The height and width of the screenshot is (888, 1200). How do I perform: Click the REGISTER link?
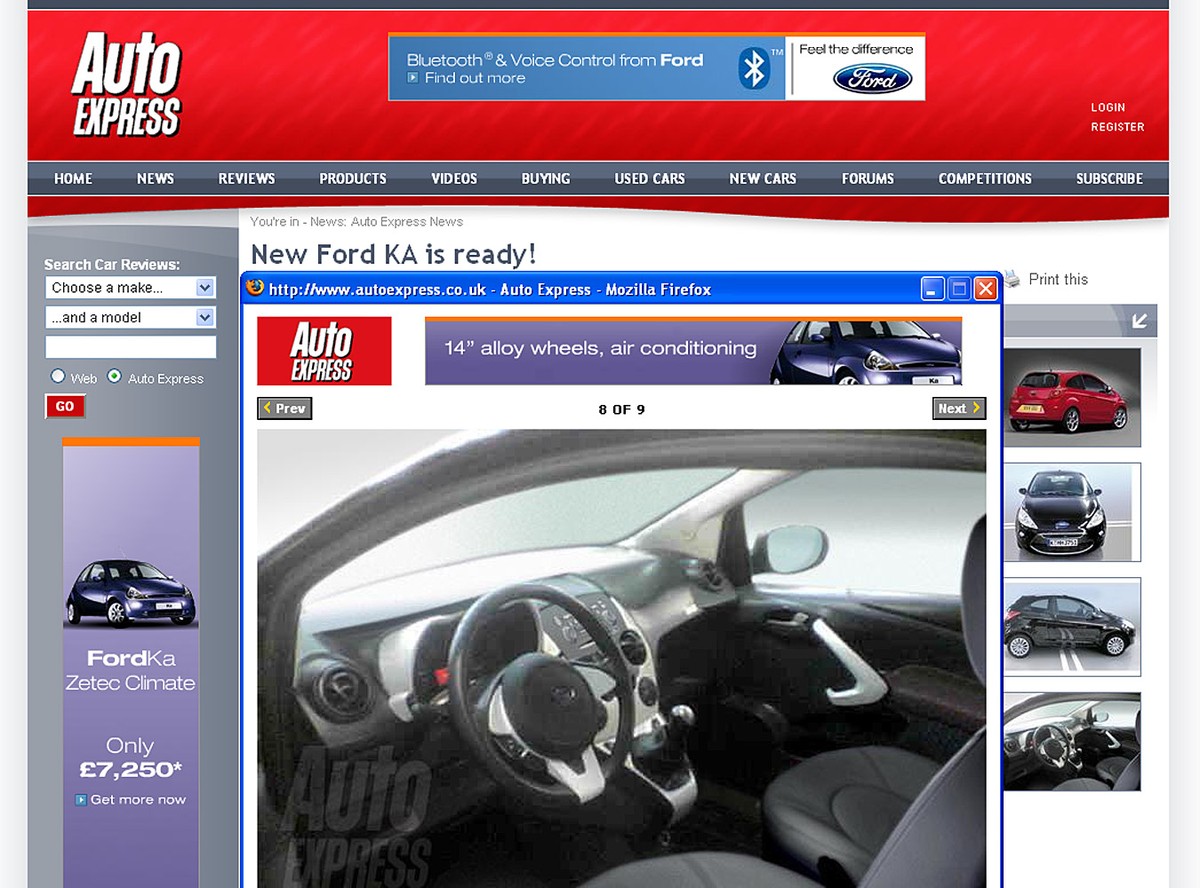click(x=1118, y=127)
